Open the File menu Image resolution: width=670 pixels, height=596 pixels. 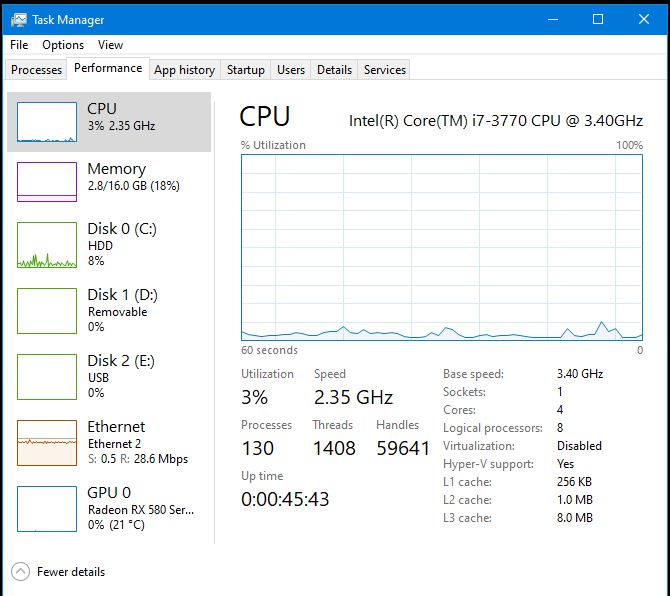[20, 45]
